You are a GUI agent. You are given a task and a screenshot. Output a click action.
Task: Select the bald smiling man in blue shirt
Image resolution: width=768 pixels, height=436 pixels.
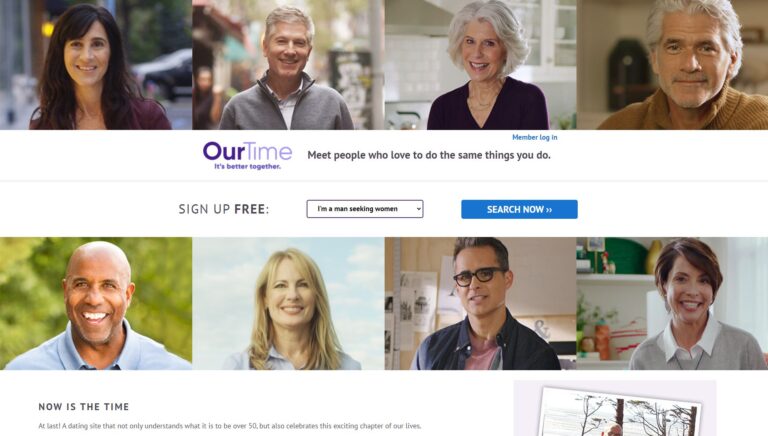click(96, 303)
